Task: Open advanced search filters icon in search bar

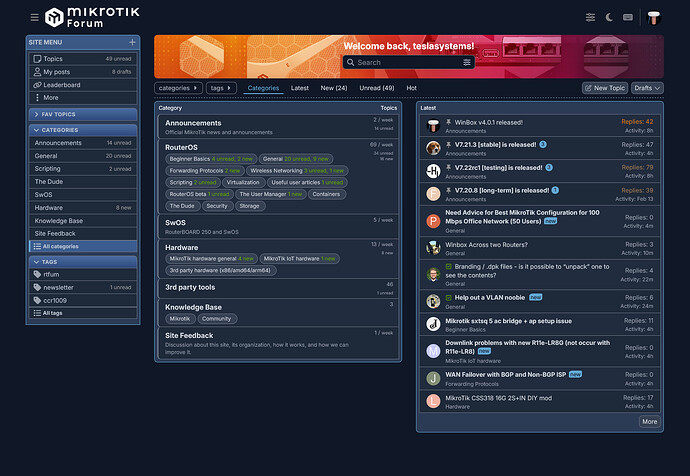Action: pos(466,62)
